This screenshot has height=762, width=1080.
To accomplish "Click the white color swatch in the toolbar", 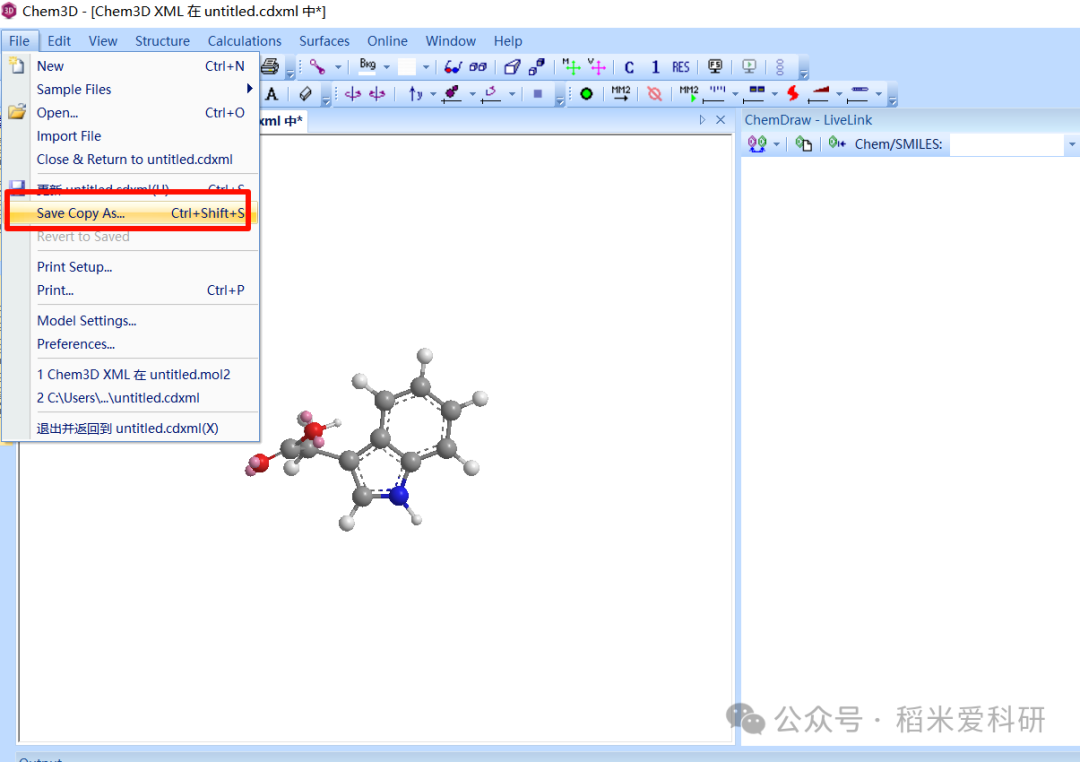I will click(x=407, y=65).
